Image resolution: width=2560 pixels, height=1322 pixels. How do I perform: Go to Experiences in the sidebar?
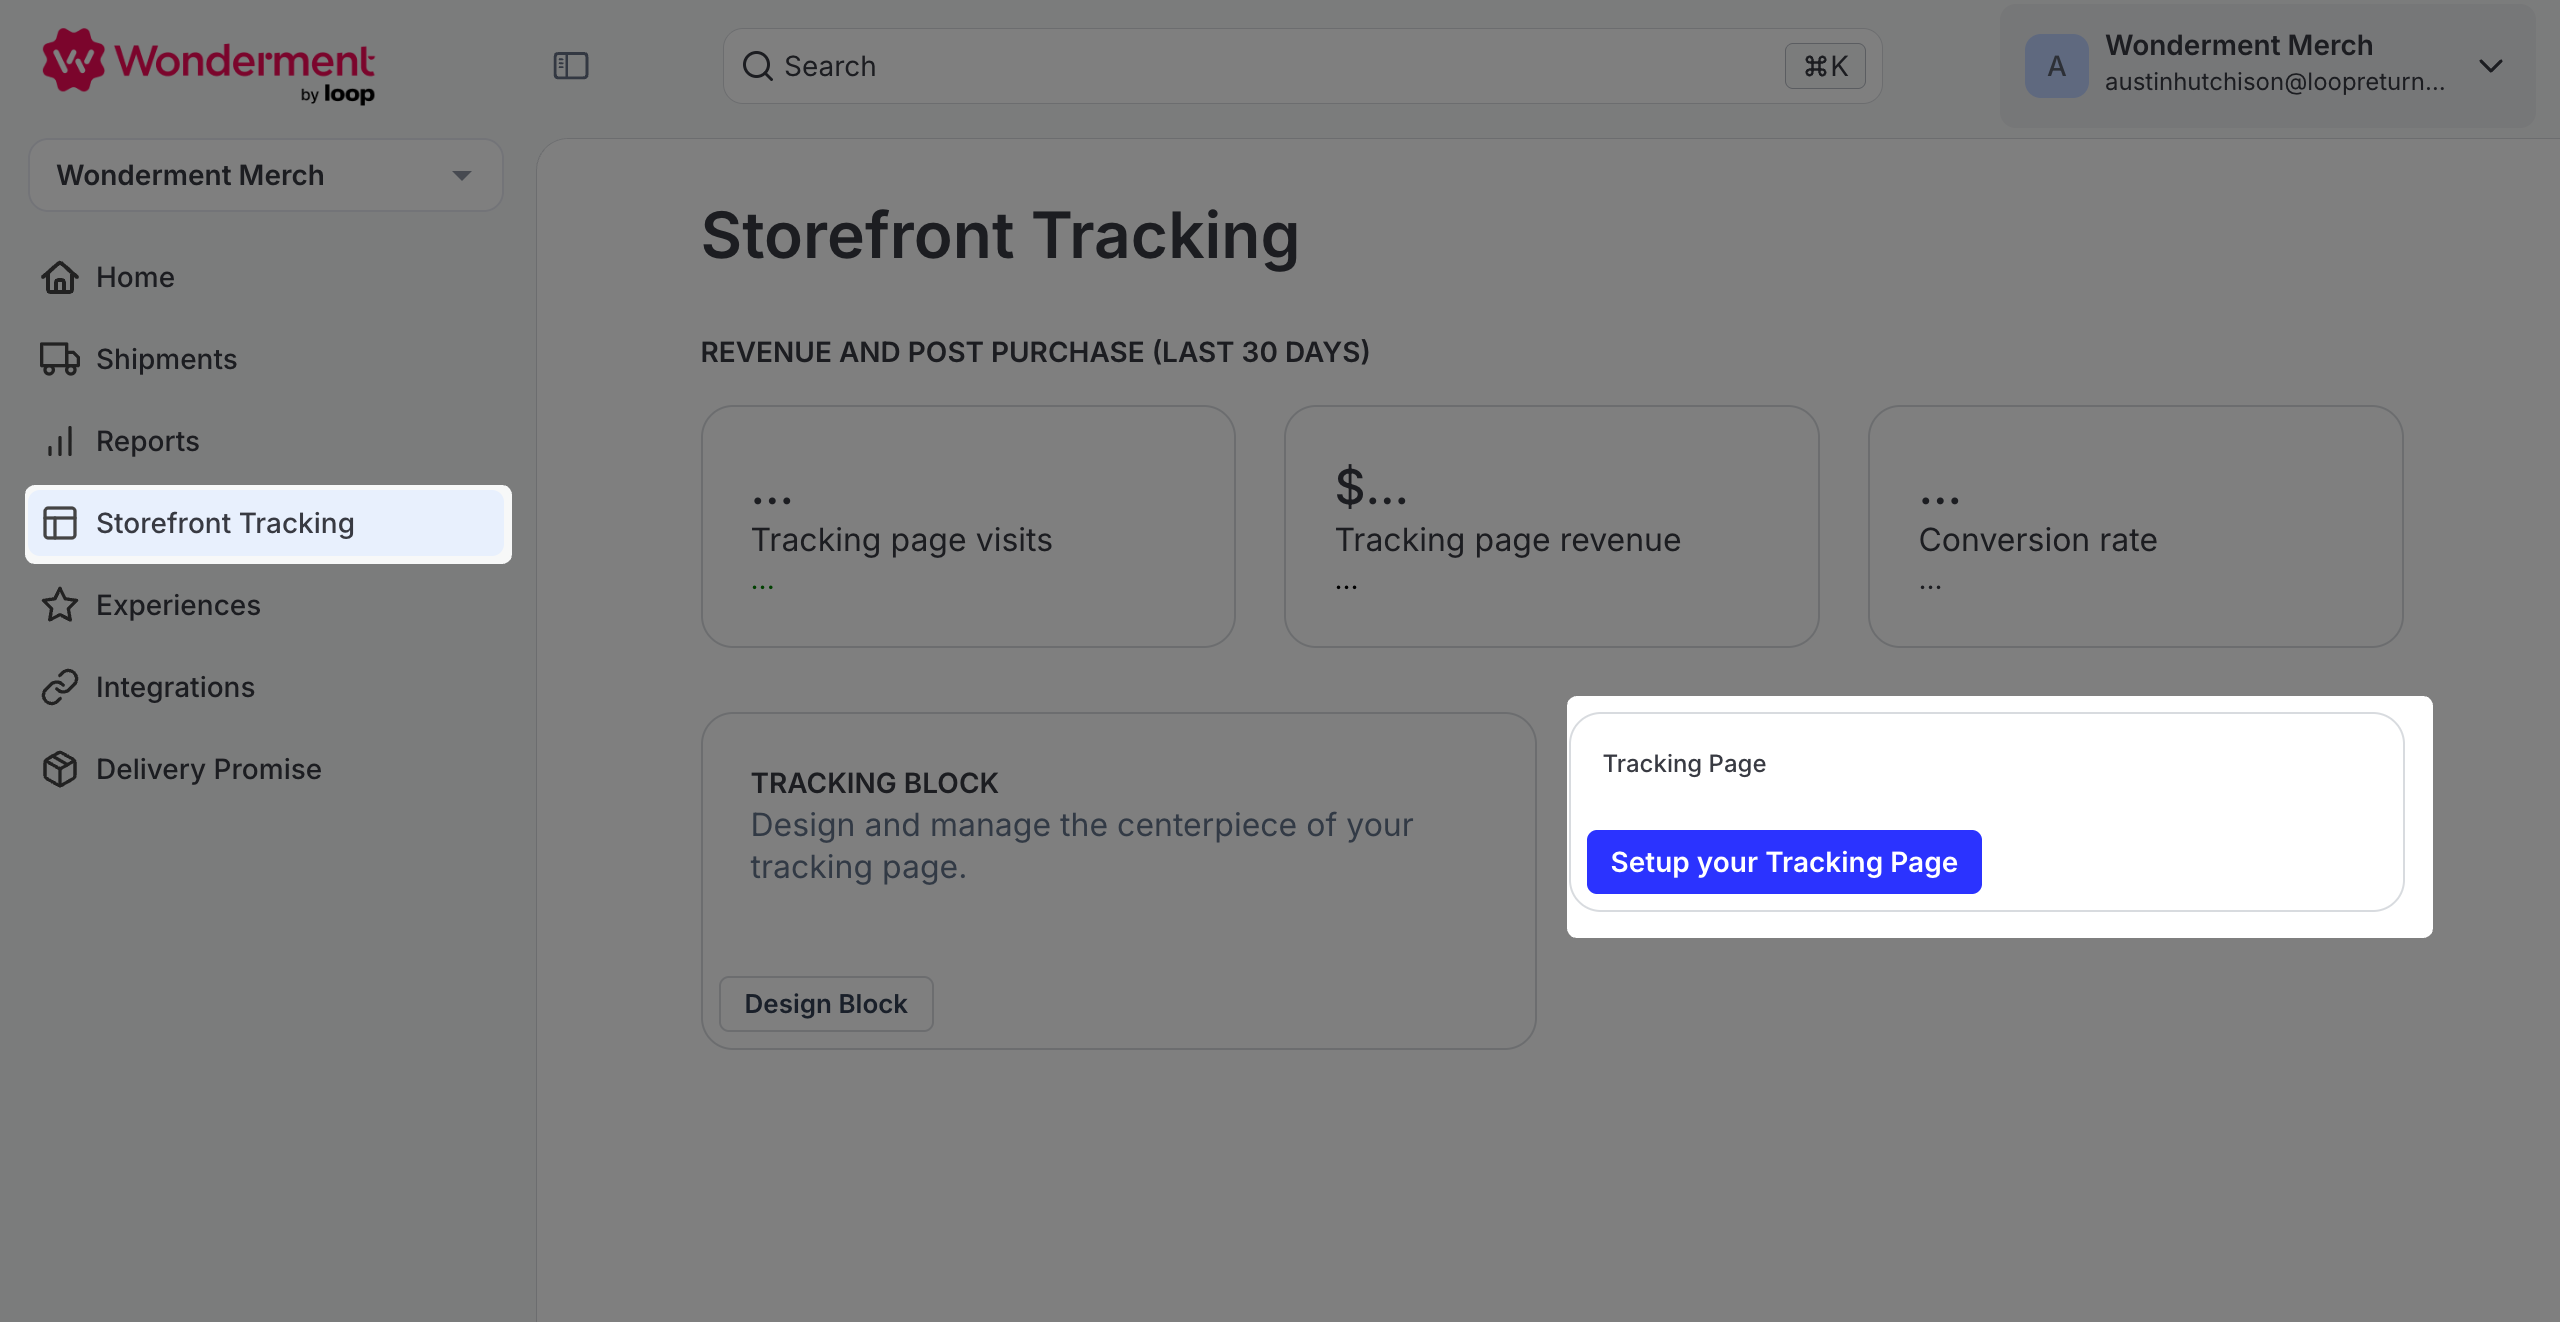(178, 605)
